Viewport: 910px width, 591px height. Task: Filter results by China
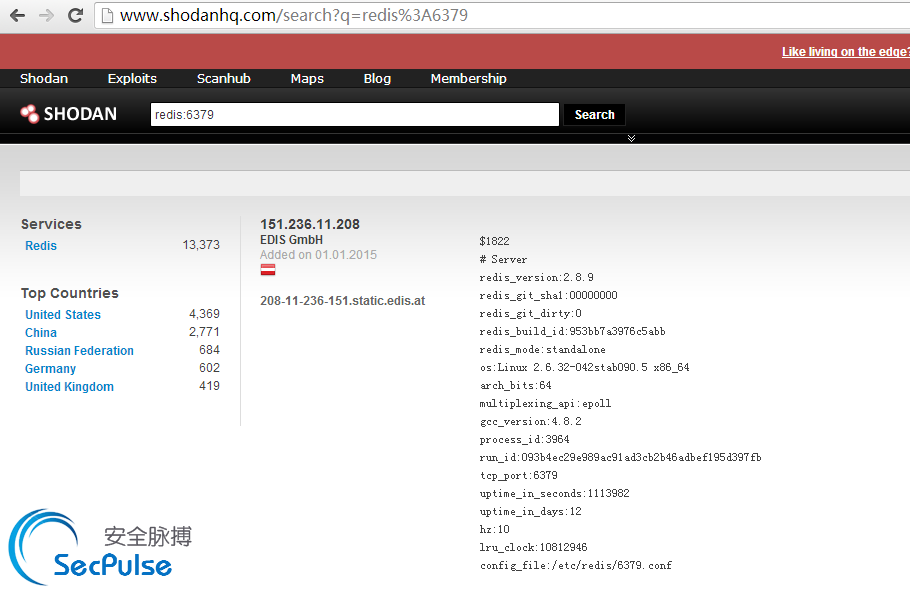41,333
